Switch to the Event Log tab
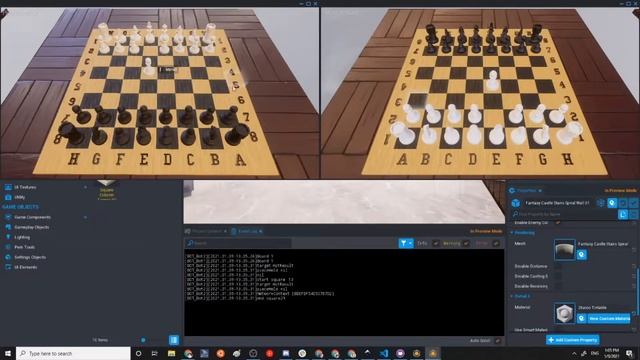Viewport: 640px width, 360px height. click(247, 231)
